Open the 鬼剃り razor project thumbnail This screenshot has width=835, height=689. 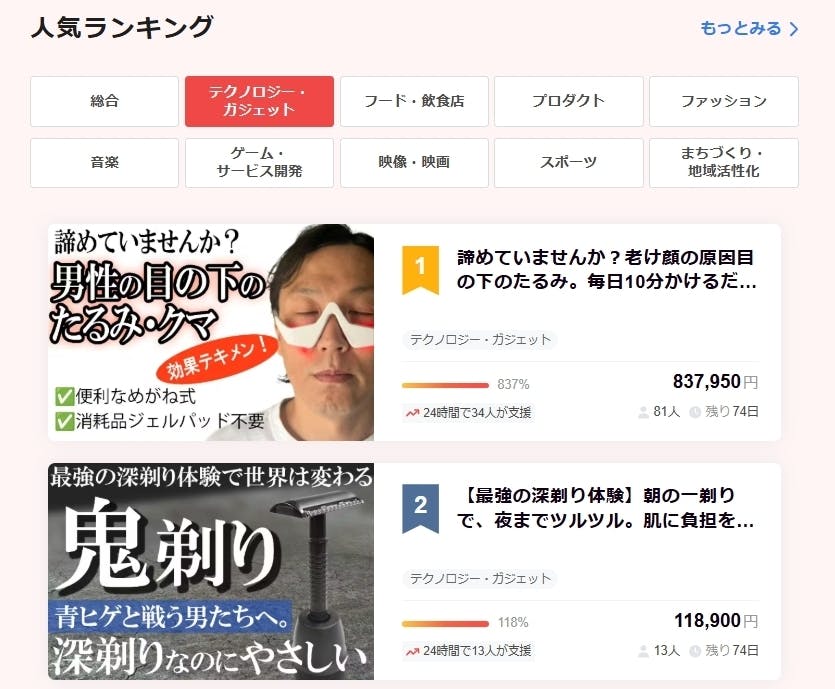coord(211,571)
